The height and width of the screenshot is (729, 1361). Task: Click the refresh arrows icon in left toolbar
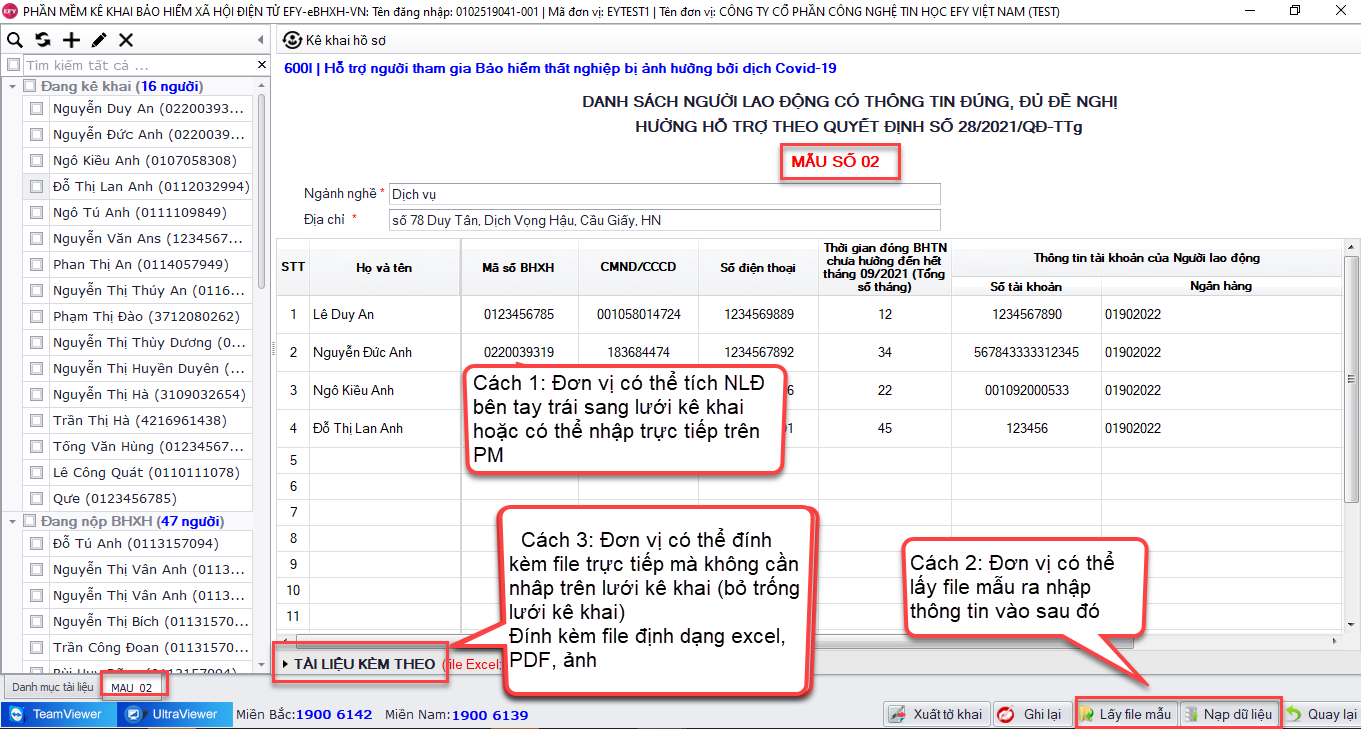(x=43, y=40)
